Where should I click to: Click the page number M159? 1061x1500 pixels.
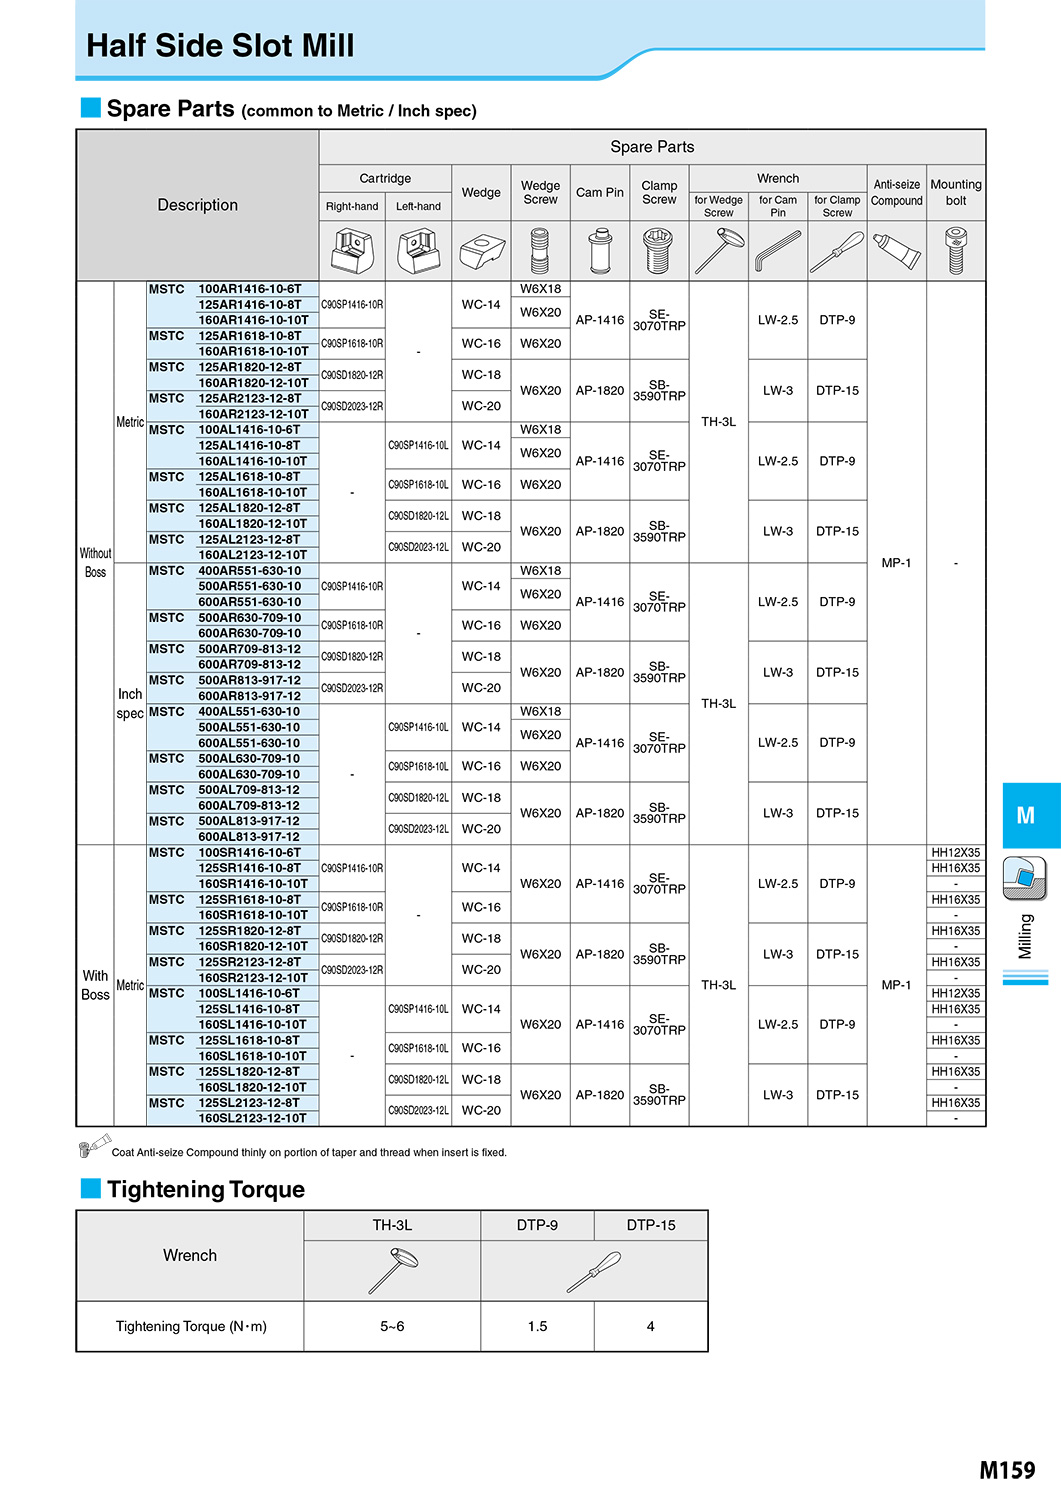(1007, 1470)
